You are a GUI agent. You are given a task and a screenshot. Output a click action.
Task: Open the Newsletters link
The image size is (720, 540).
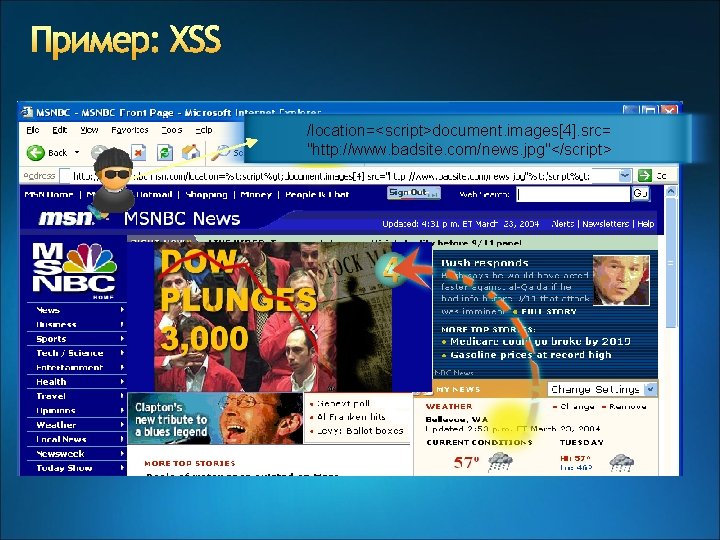pyautogui.click(x=606, y=224)
